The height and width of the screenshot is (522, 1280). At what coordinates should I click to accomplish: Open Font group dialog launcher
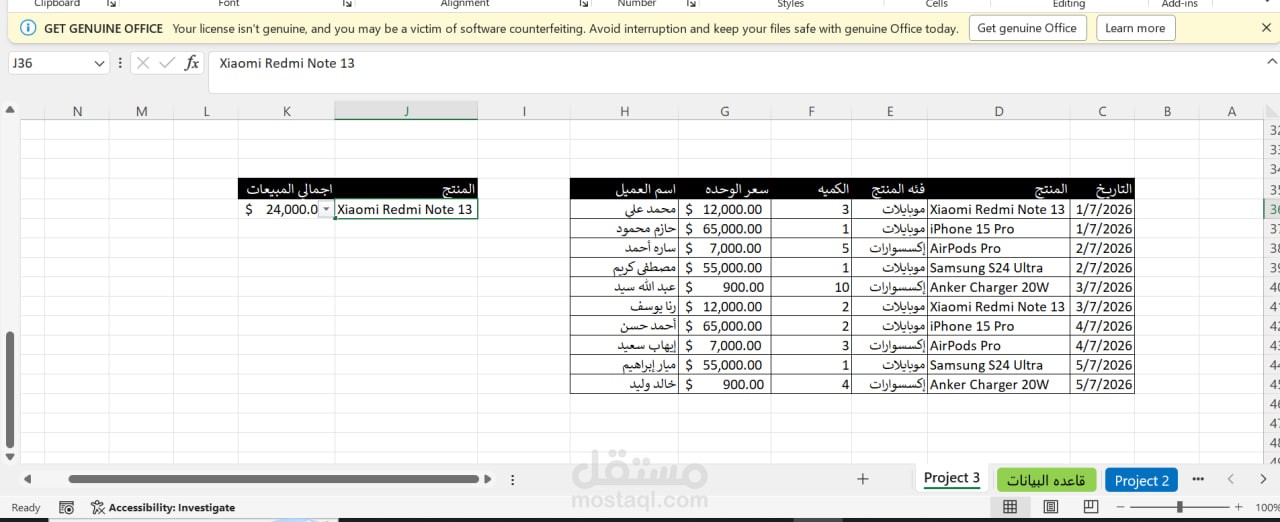[x=347, y=4]
